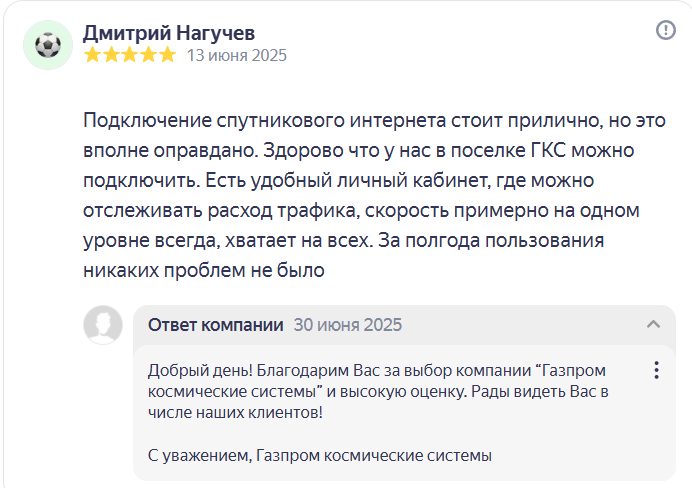Screen dimensions: 692x488
Task: Click the review date 13 июня 2025
Action: pyautogui.click(x=237, y=56)
